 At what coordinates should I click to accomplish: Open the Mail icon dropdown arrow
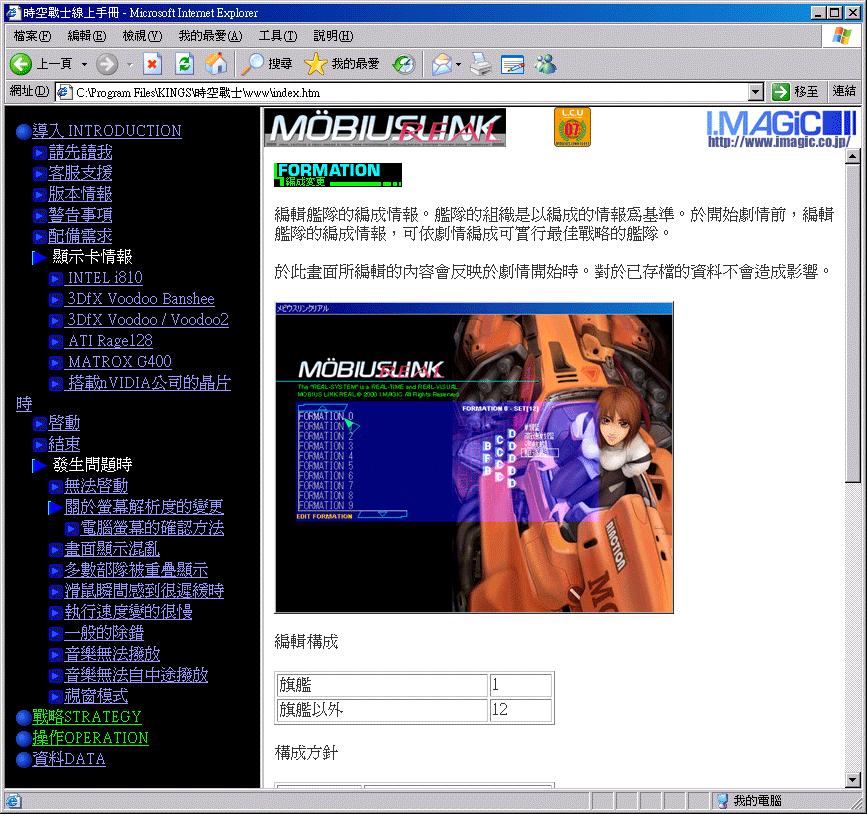coord(458,64)
